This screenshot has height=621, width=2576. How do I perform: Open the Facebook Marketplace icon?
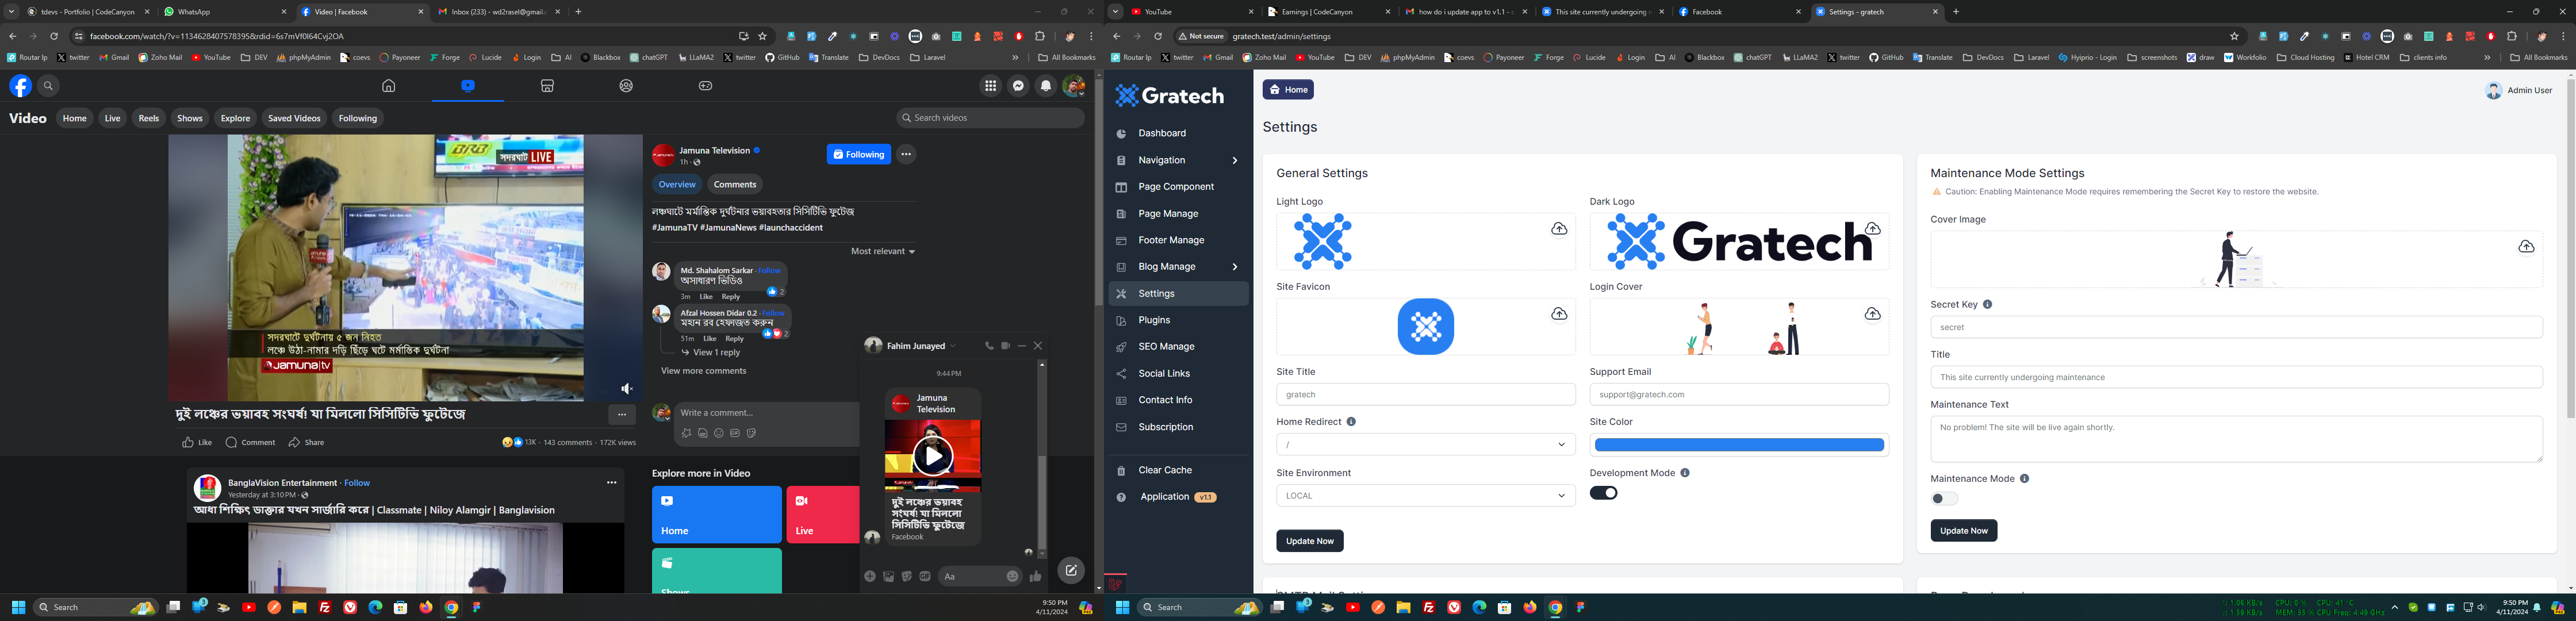(547, 86)
